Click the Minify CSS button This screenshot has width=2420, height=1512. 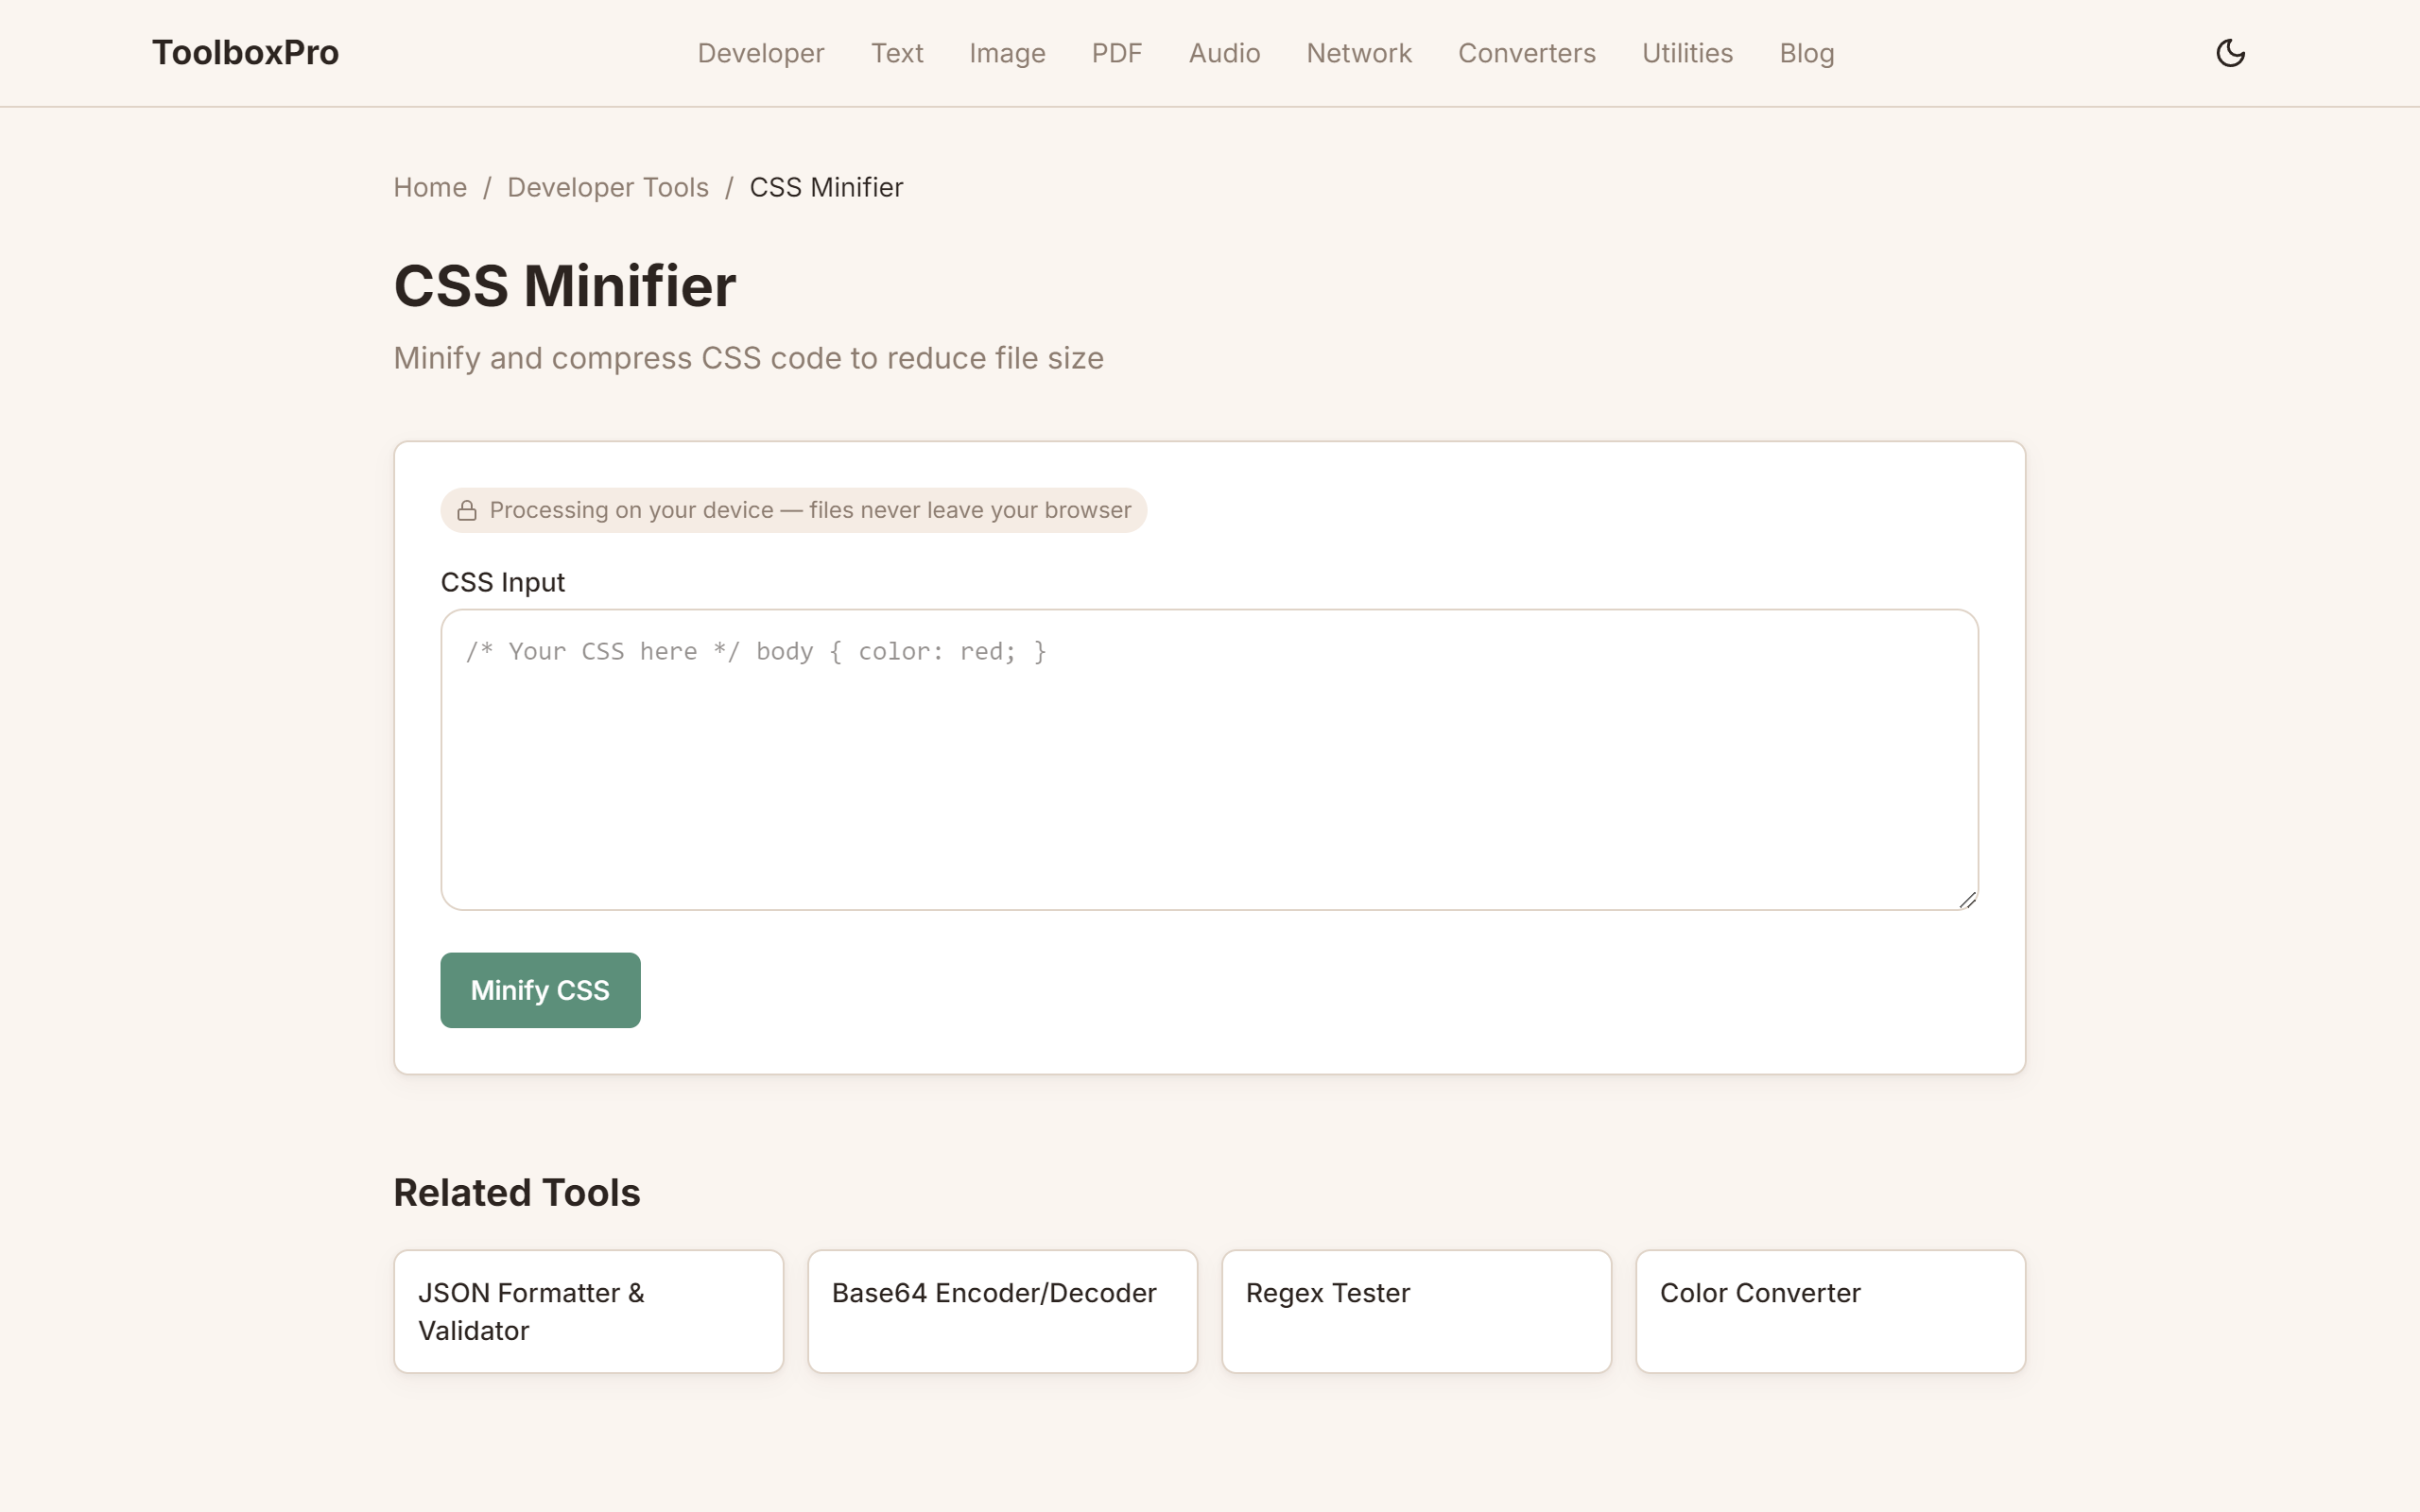point(540,990)
